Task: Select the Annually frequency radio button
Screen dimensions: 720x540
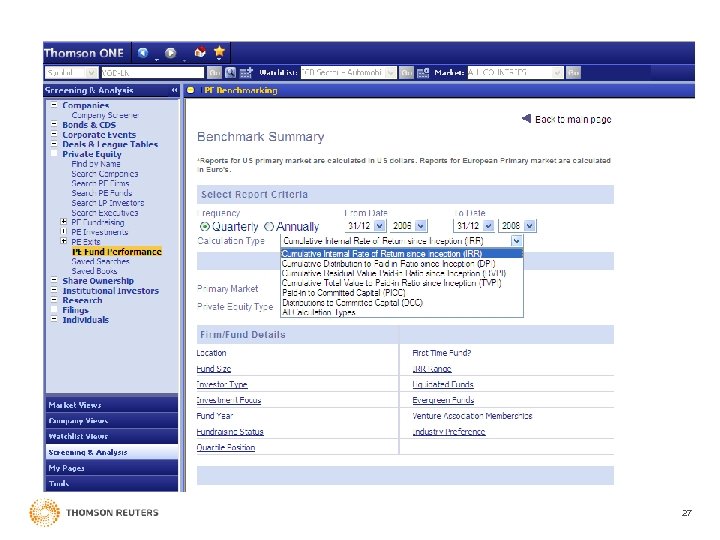Action: pos(269,226)
